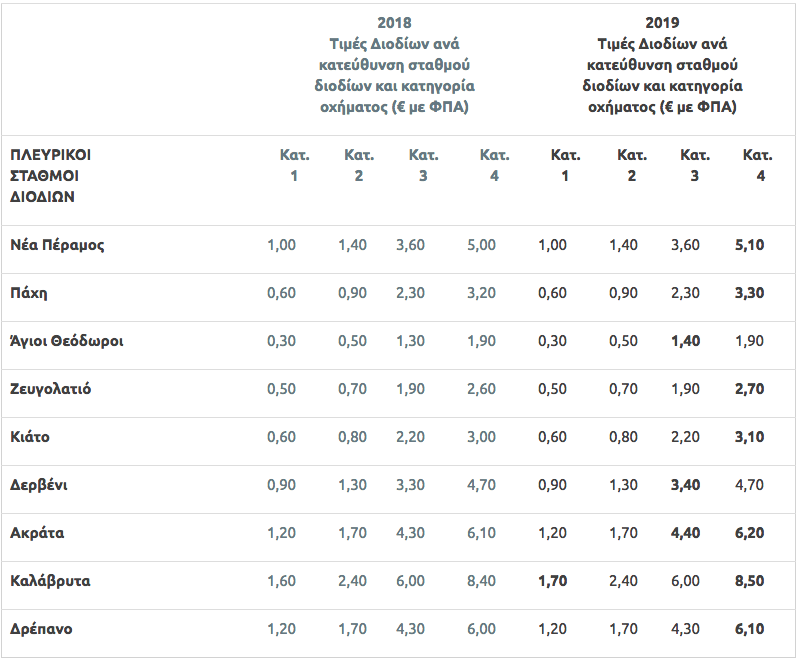796x659 pixels.
Task: Select the Πάχη station name
Action: click(30, 293)
